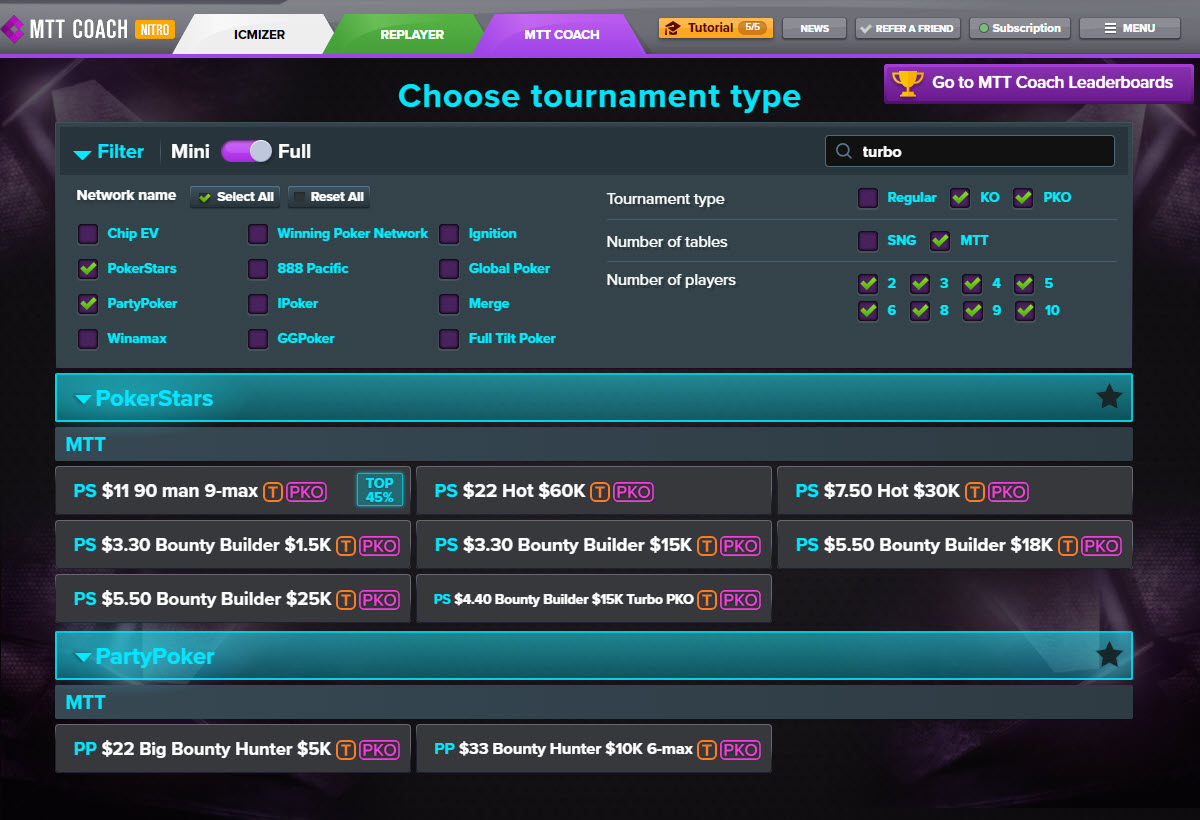
Task: Click PKO badge on $22 Big Bounty Hunter
Action: (379, 749)
